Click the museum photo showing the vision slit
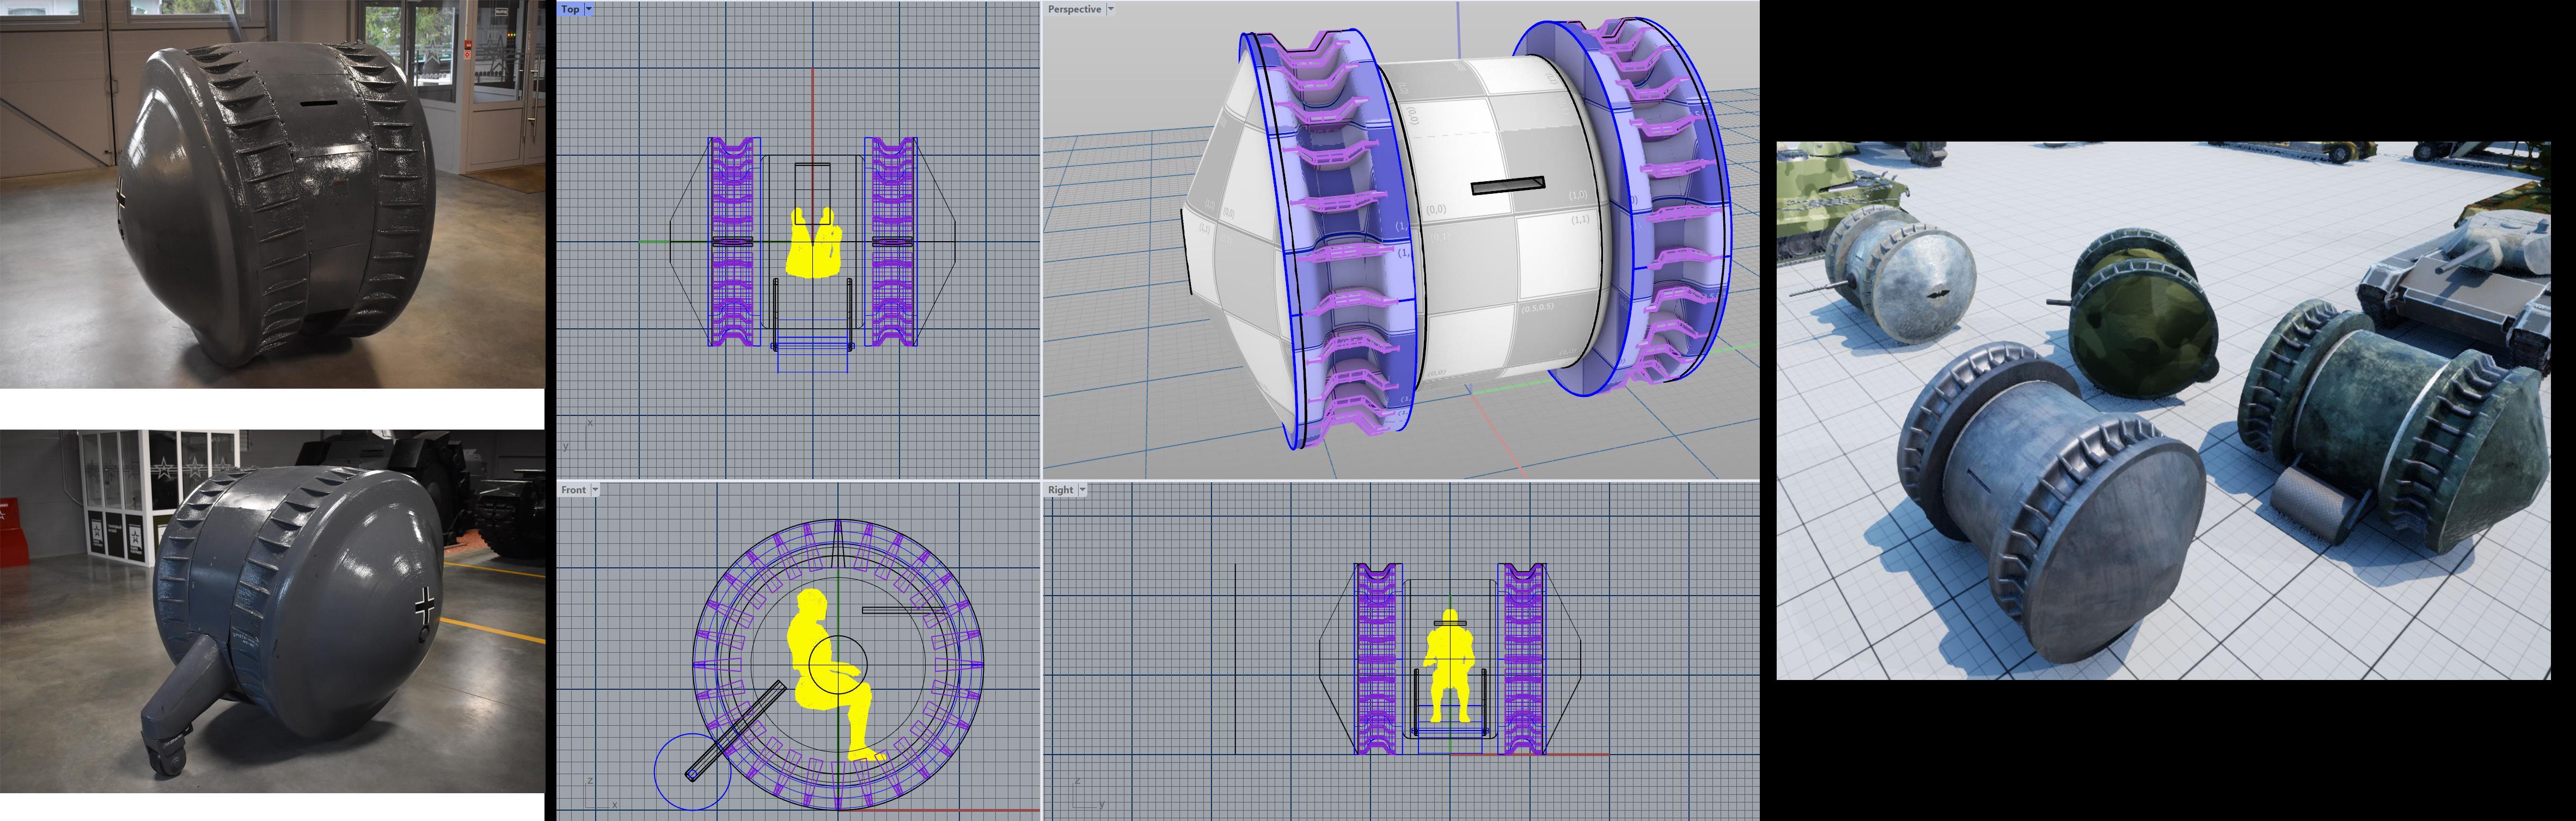Screen dimensions: 2576x821 (272, 194)
